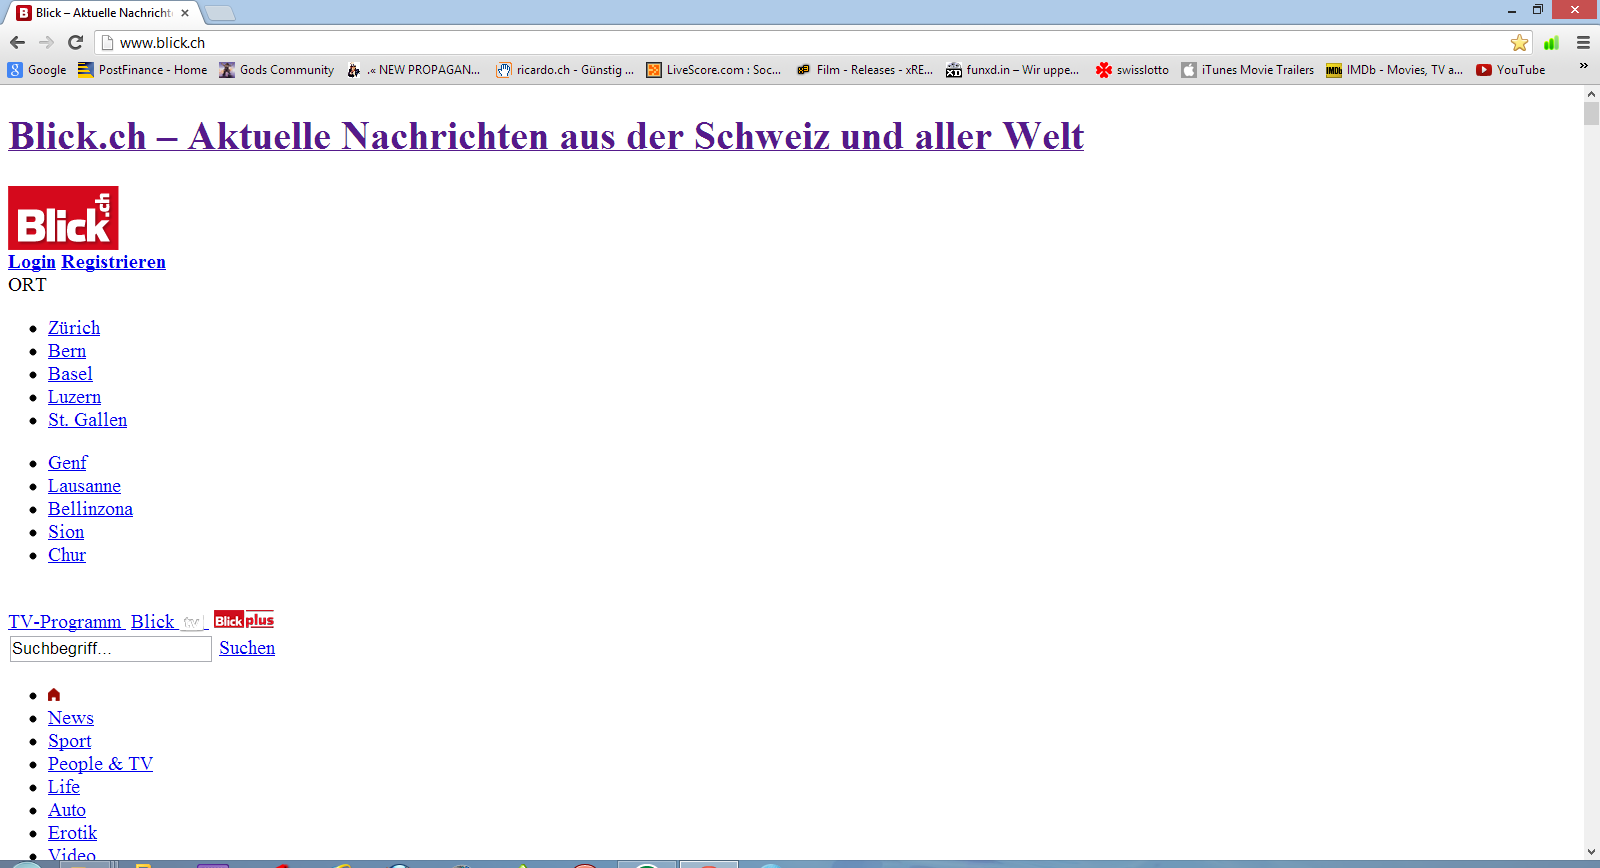This screenshot has height=868, width=1600.
Task: Click the browser Back arrow
Action: tap(17, 42)
